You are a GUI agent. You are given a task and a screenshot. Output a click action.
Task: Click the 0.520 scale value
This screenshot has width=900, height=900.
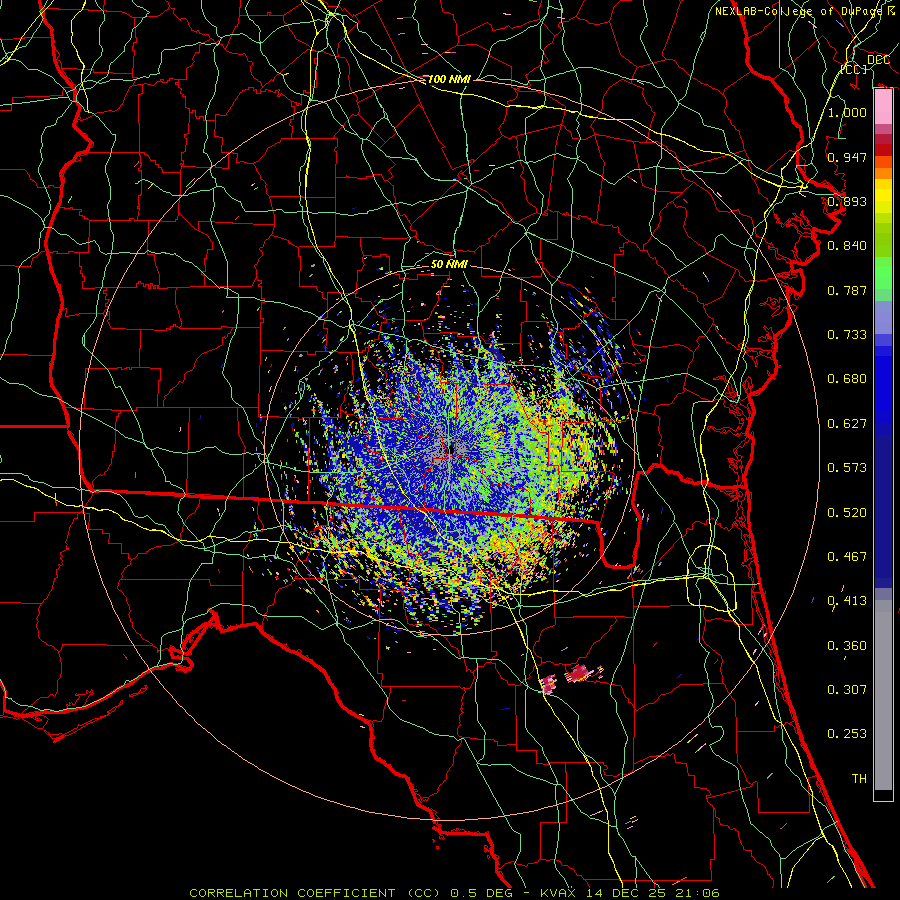point(847,513)
